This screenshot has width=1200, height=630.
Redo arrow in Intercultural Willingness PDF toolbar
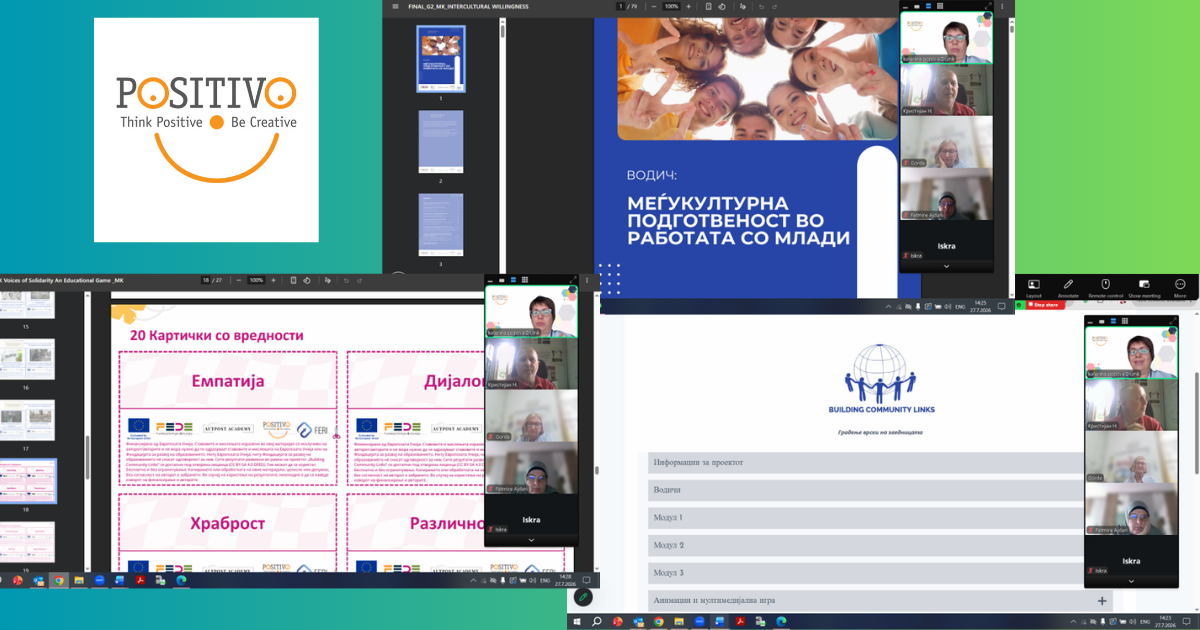[x=775, y=6]
